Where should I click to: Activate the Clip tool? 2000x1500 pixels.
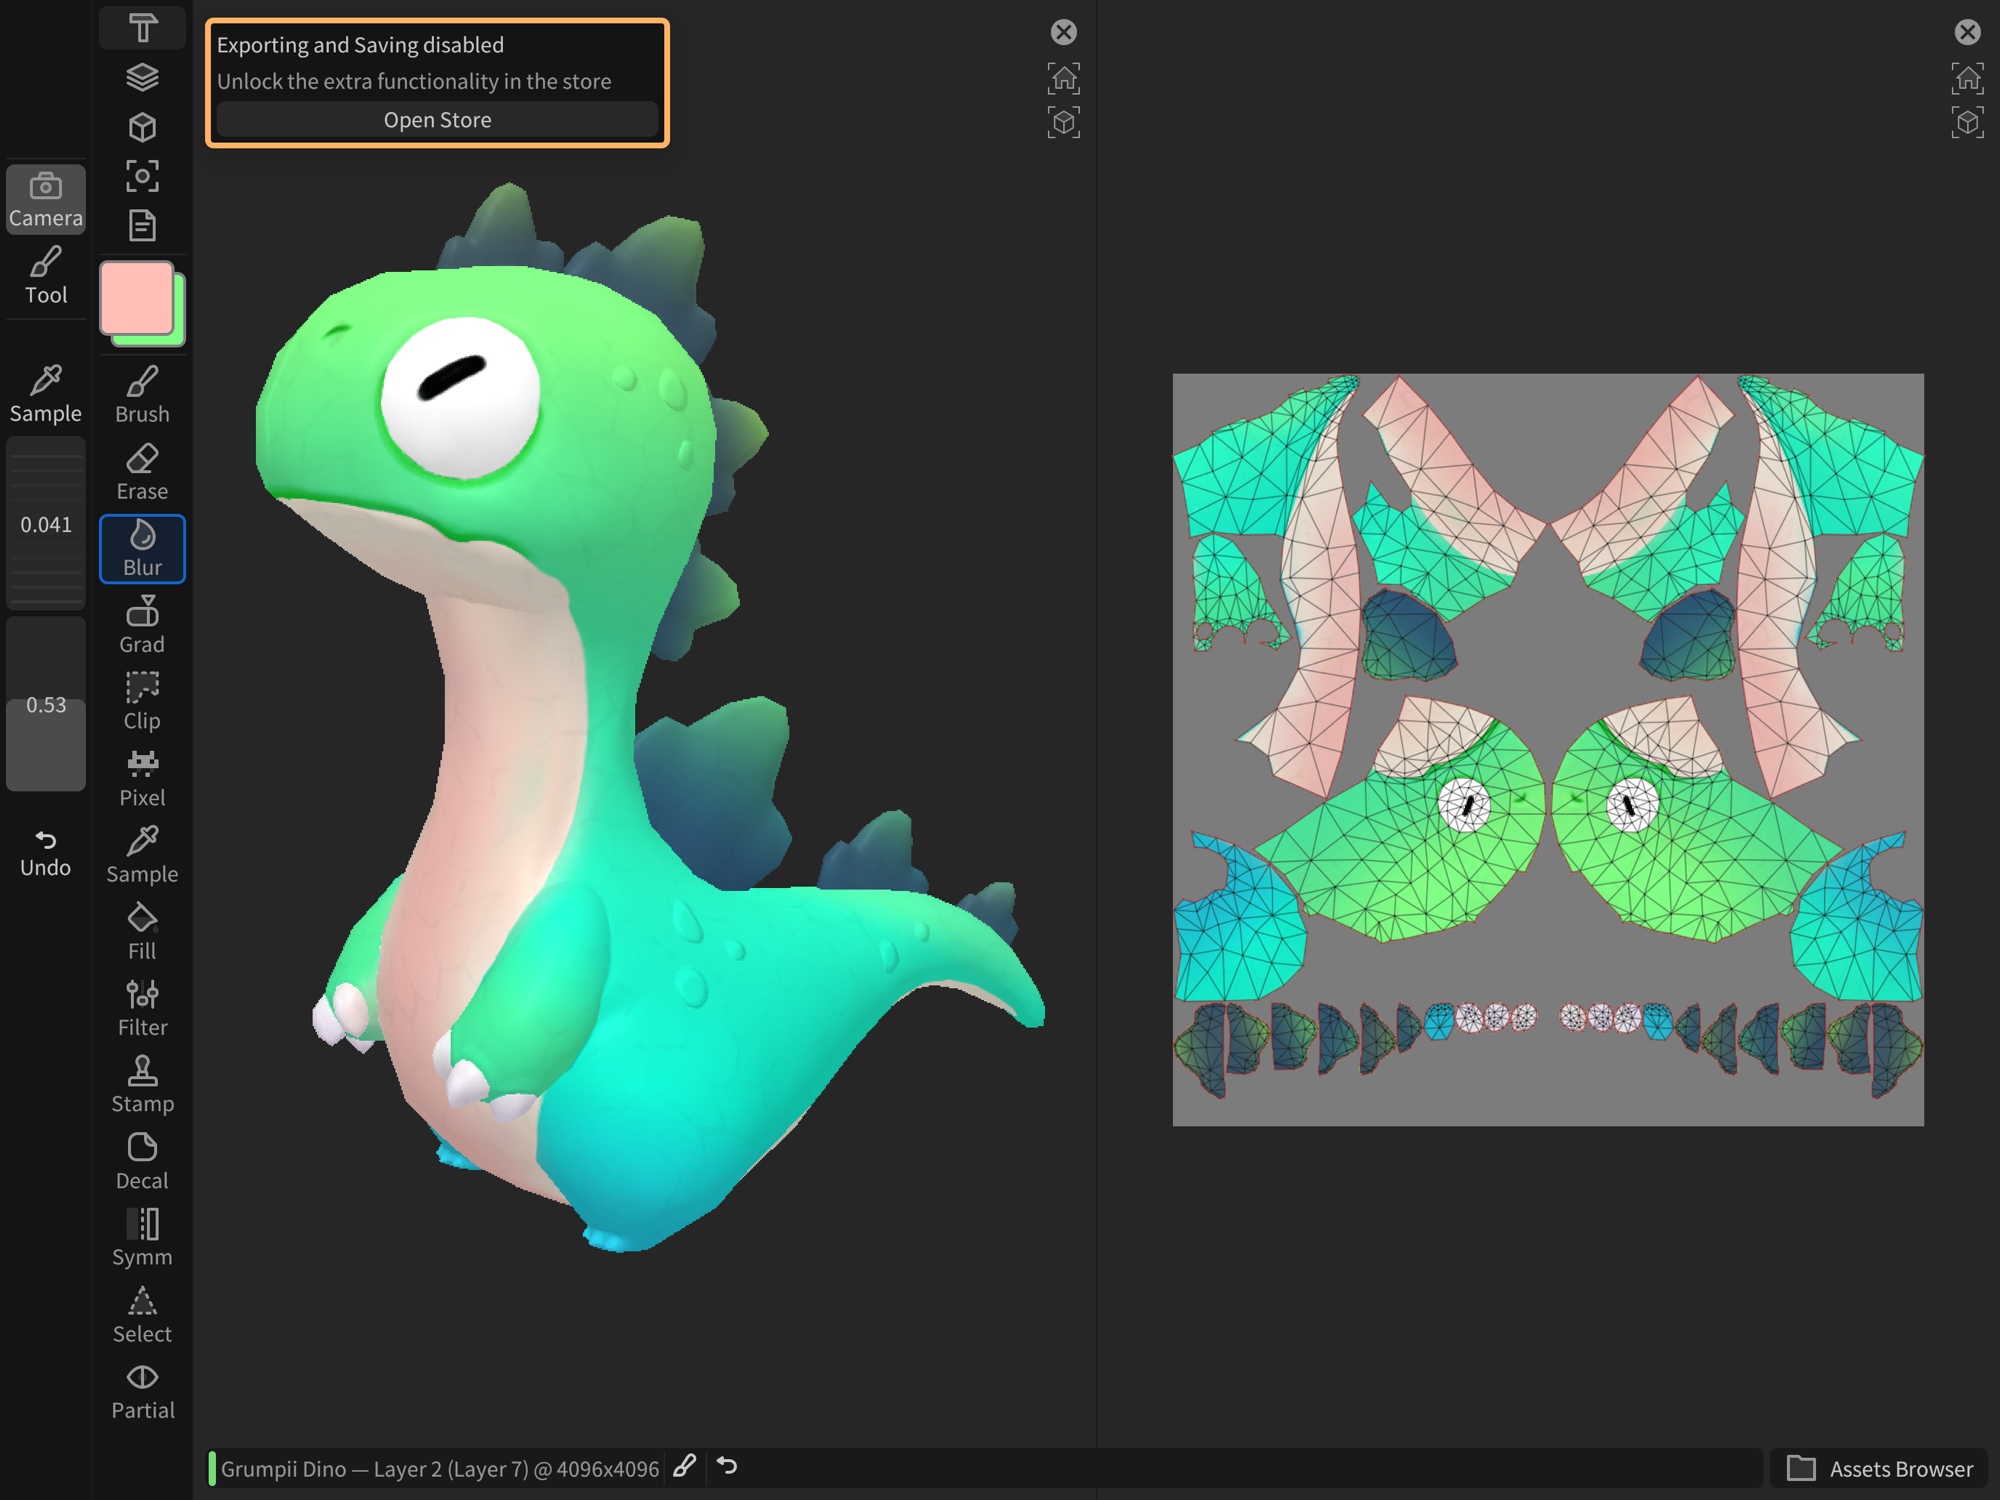[142, 701]
